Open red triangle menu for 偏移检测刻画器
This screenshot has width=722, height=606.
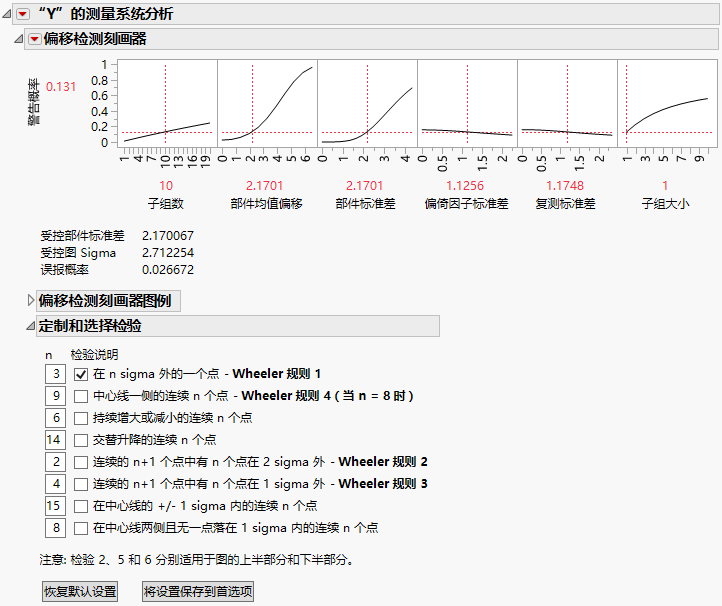pos(35,39)
